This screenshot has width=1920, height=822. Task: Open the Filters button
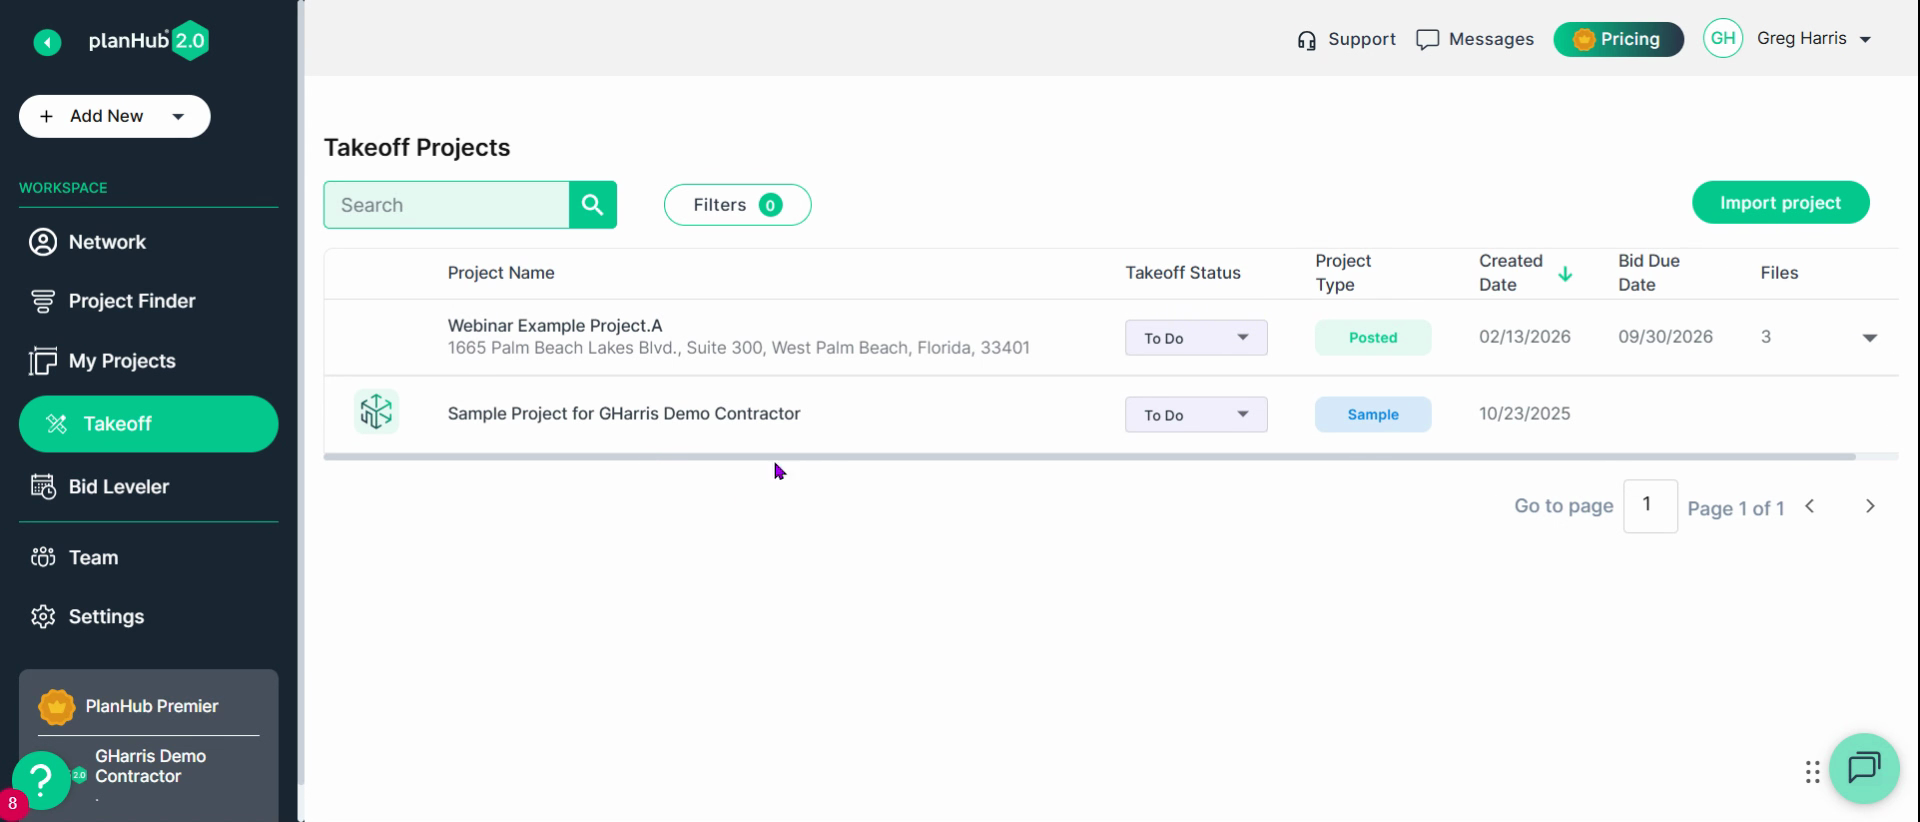pos(737,205)
